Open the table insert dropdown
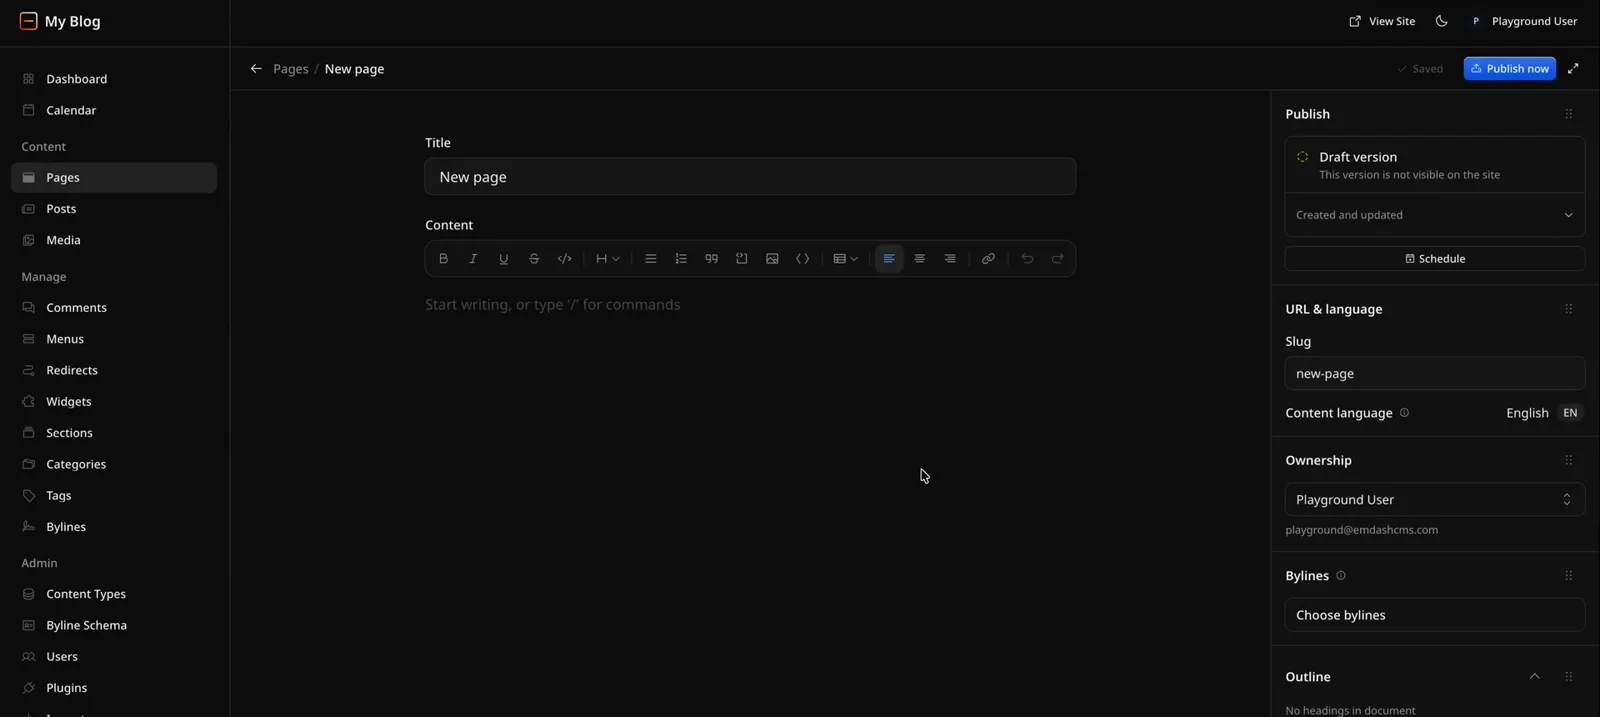The image size is (1600, 717). [846, 259]
